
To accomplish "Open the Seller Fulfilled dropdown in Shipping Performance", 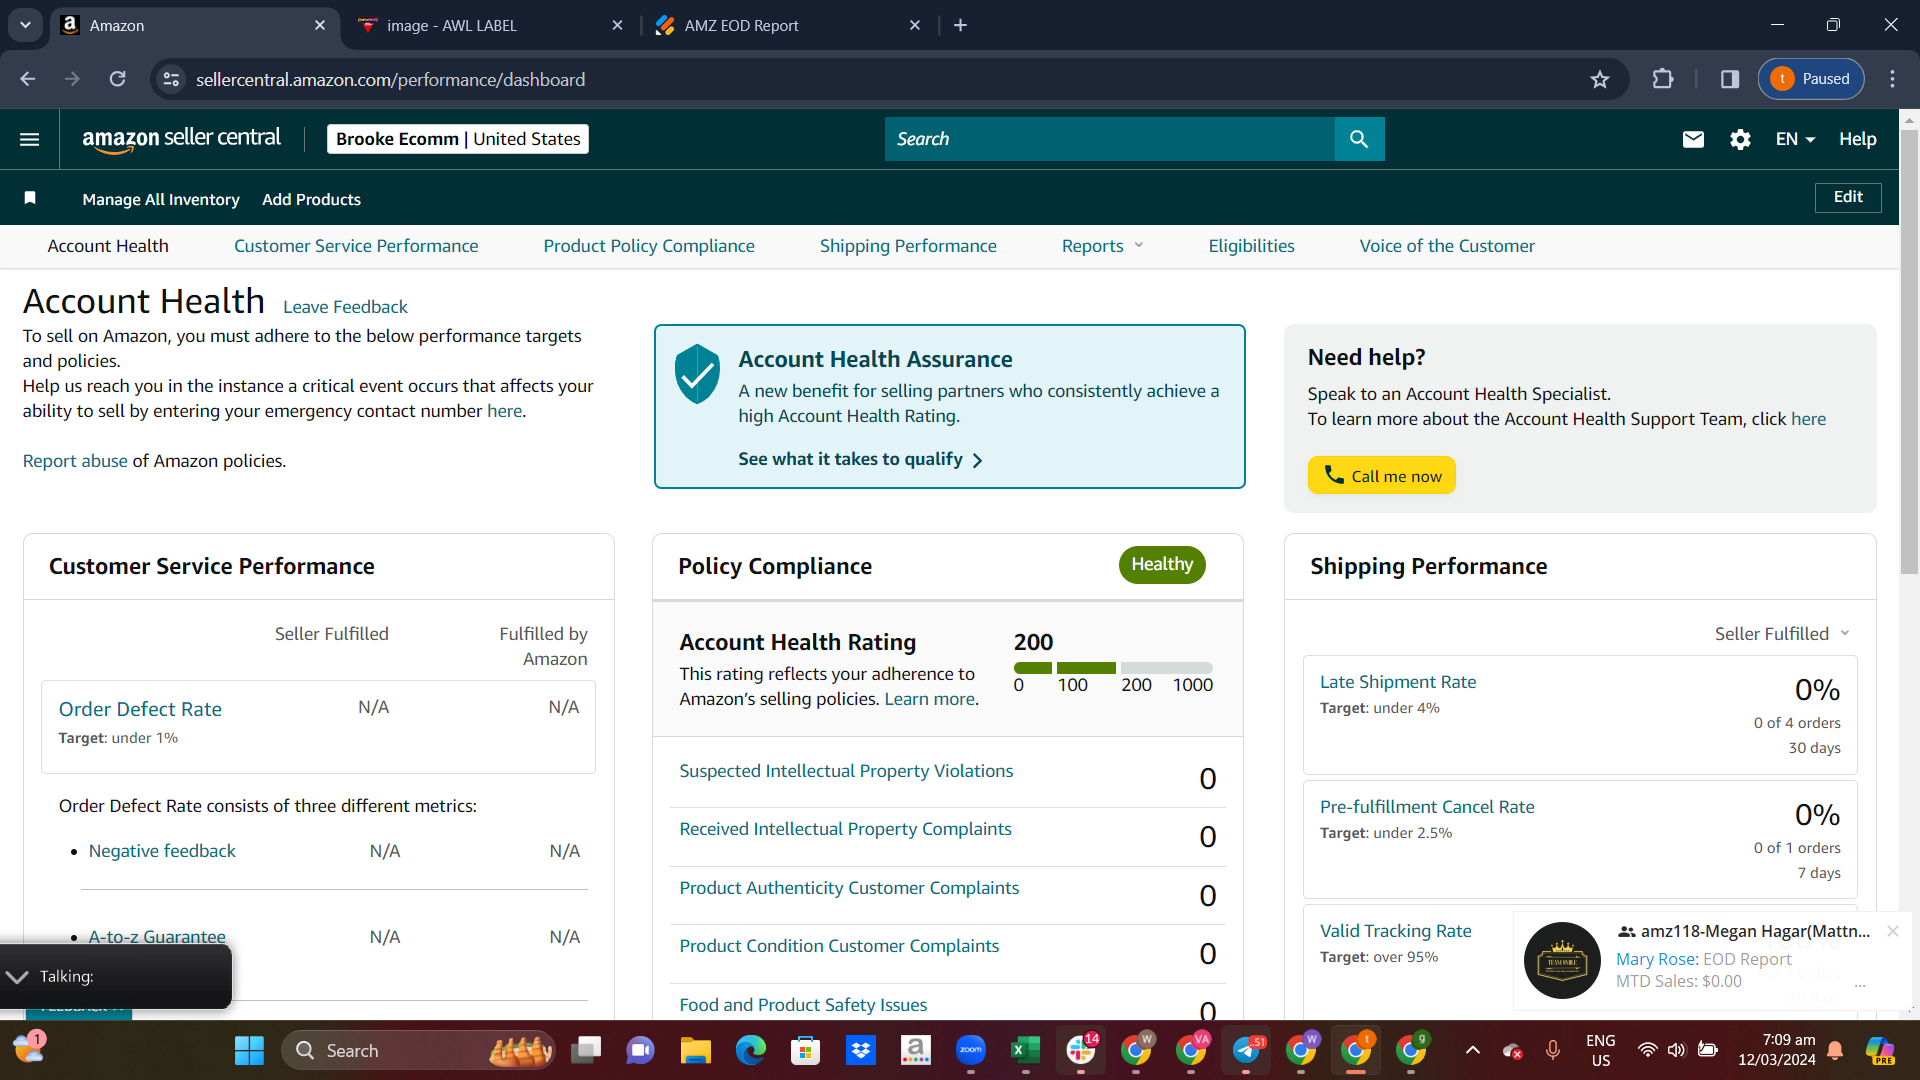I will click(1782, 634).
